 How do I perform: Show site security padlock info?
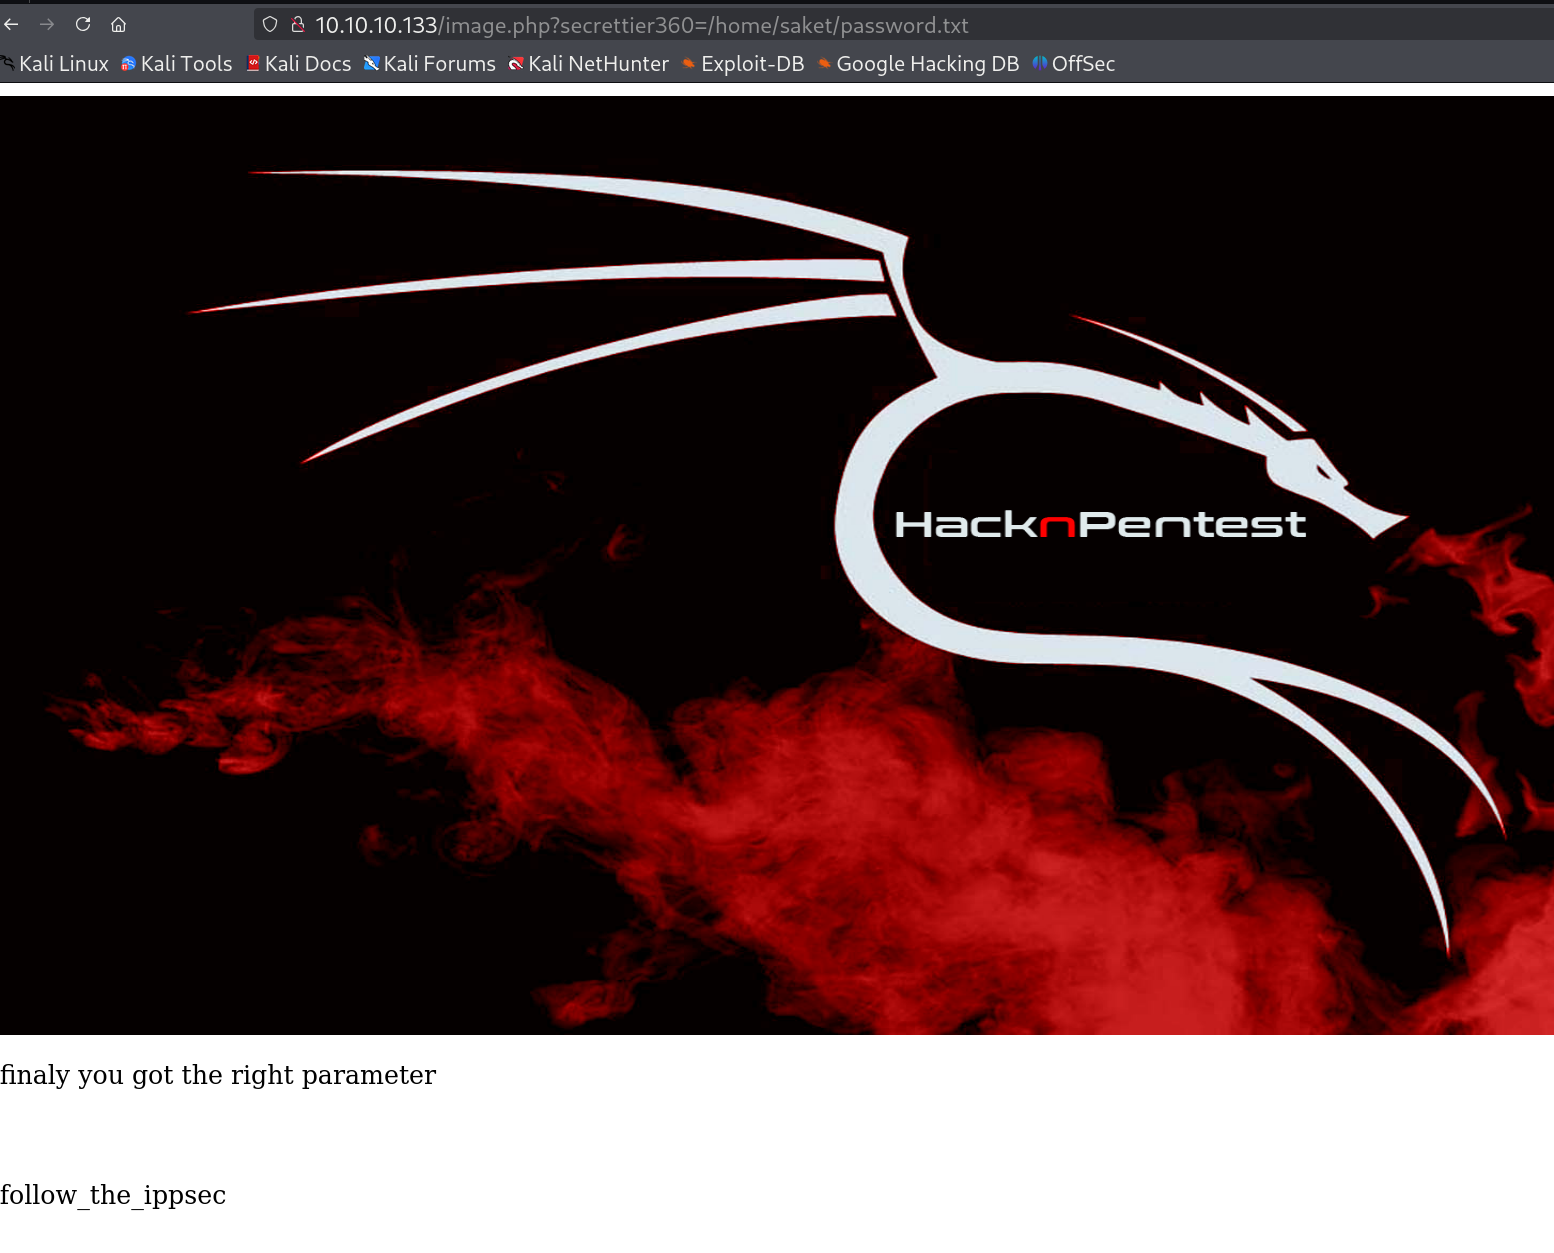tap(297, 24)
